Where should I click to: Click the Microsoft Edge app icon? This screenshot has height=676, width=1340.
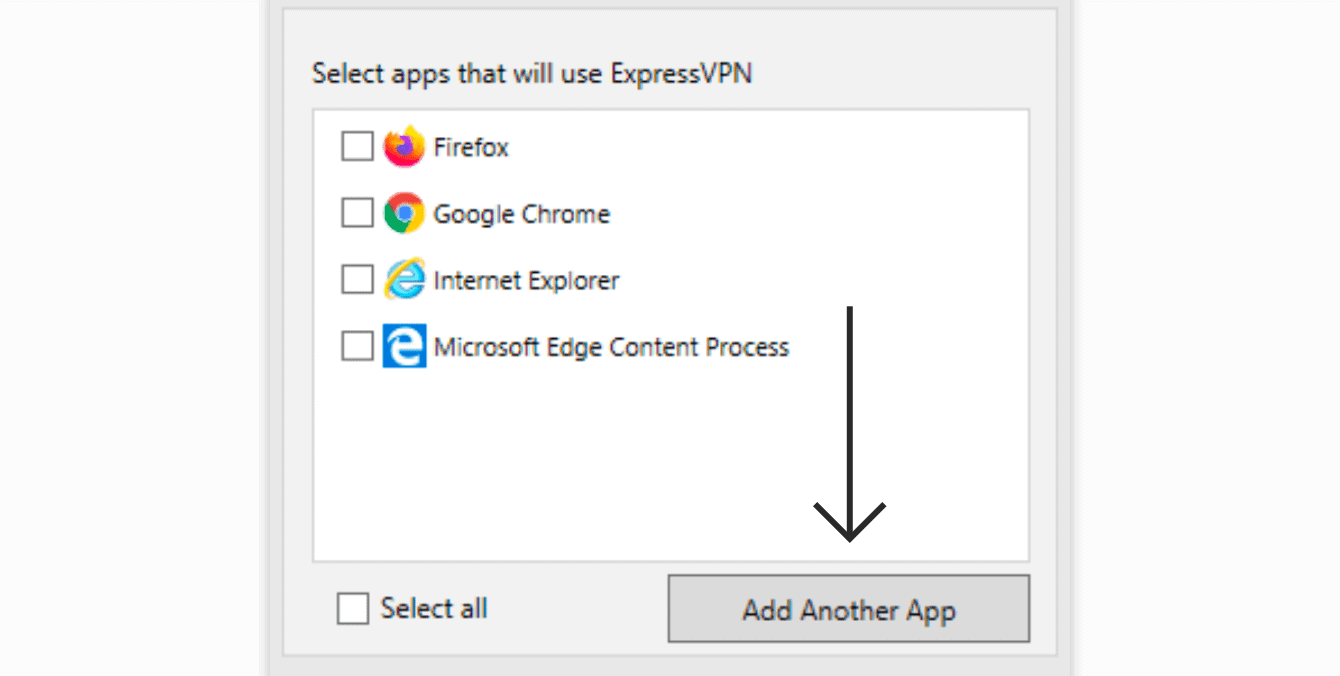click(404, 347)
